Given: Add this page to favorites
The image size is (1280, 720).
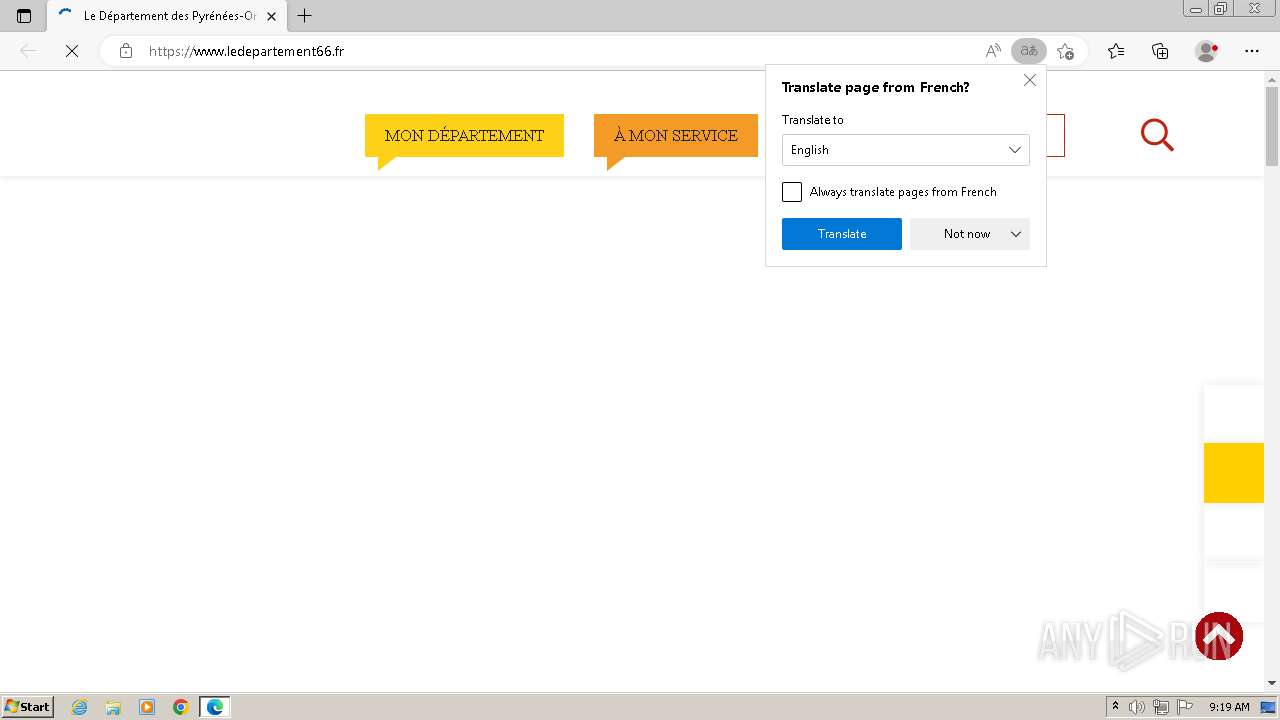Looking at the screenshot, I should (x=1066, y=51).
